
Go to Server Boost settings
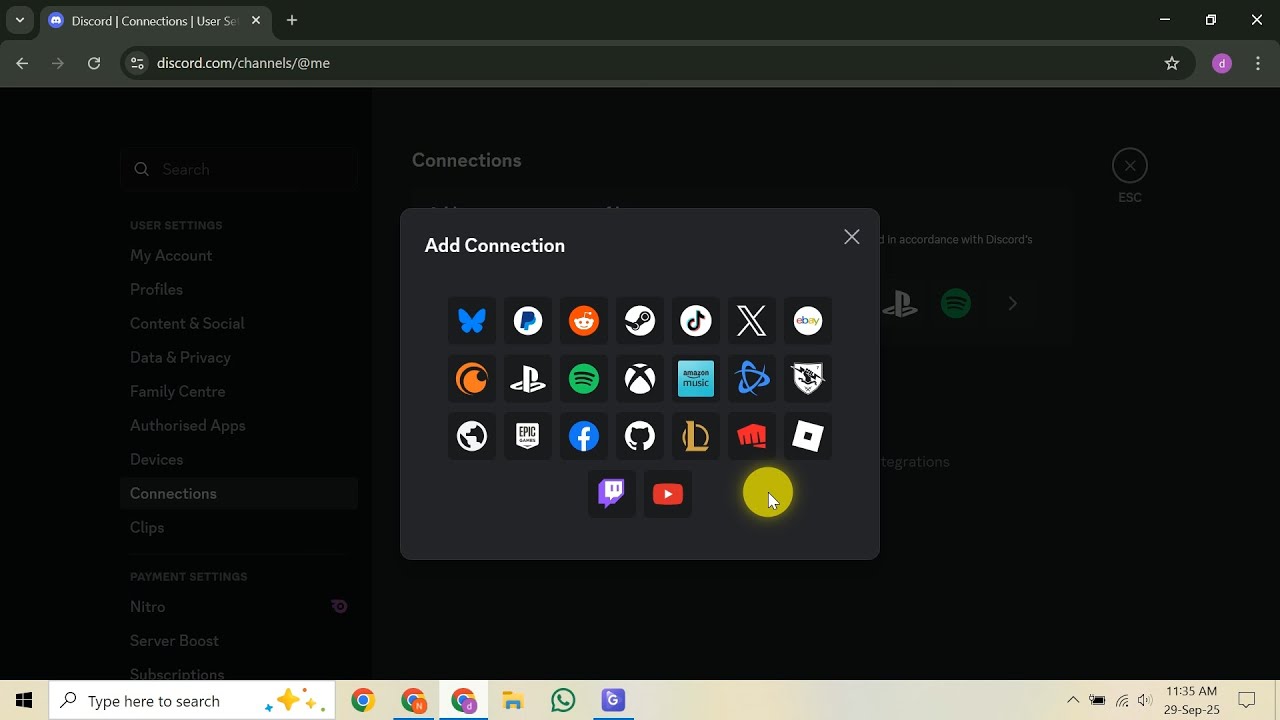(x=239, y=641)
